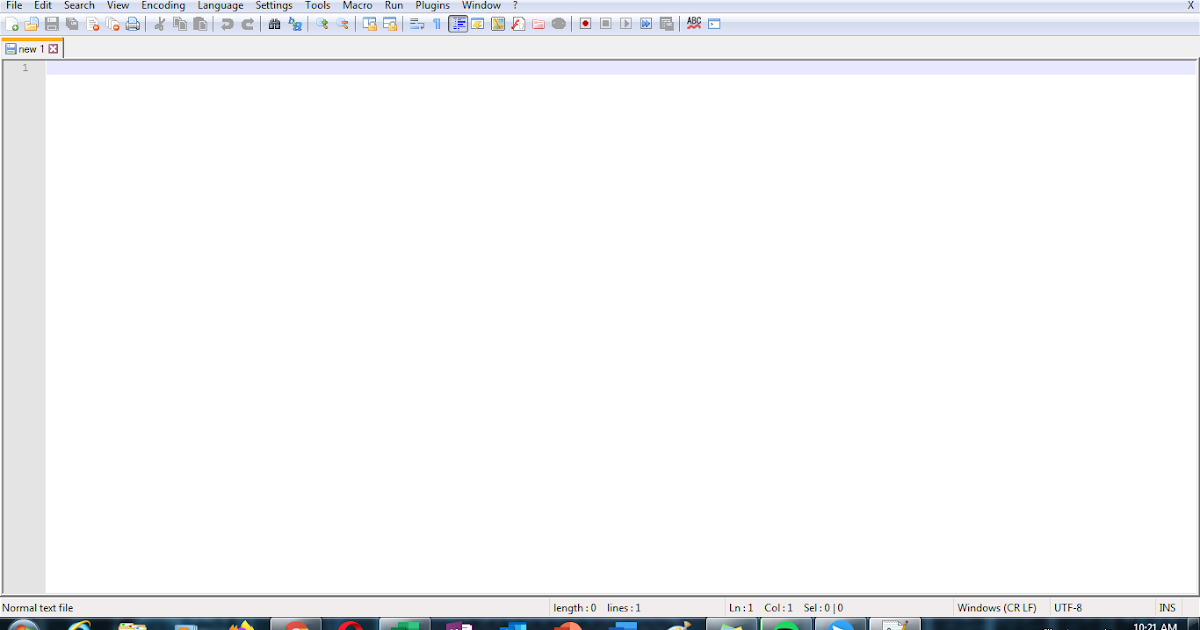Start recording a macro

pos(583,23)
